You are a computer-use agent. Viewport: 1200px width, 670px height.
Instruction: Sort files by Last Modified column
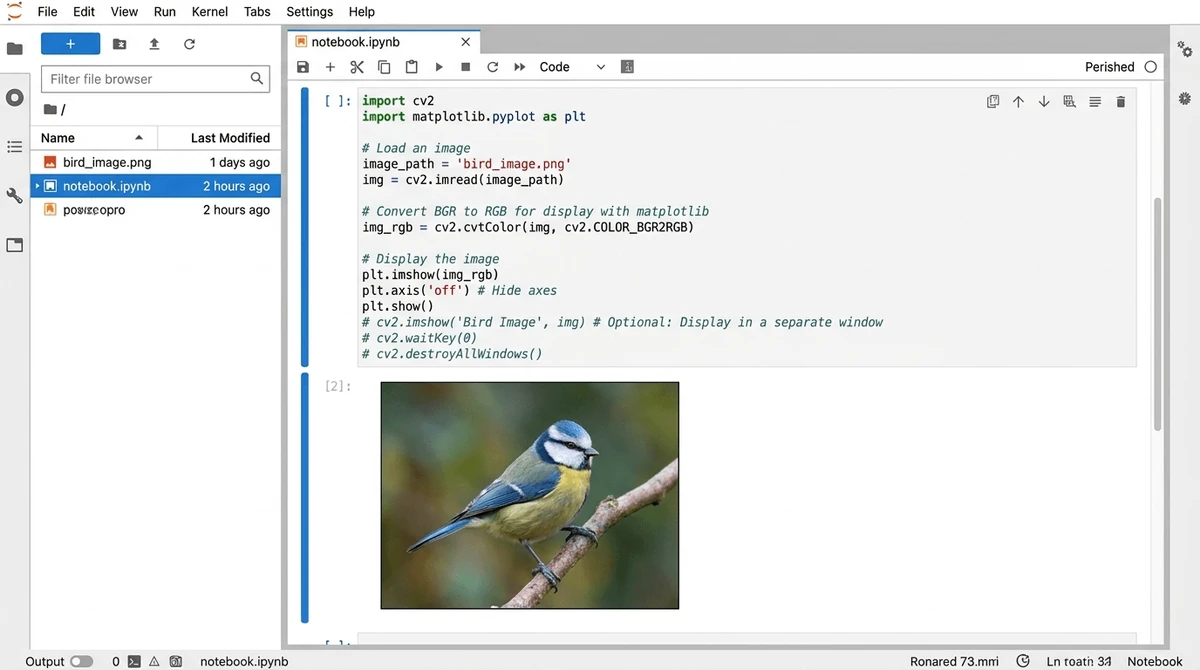pyautogui.click(x=217, y=138)
